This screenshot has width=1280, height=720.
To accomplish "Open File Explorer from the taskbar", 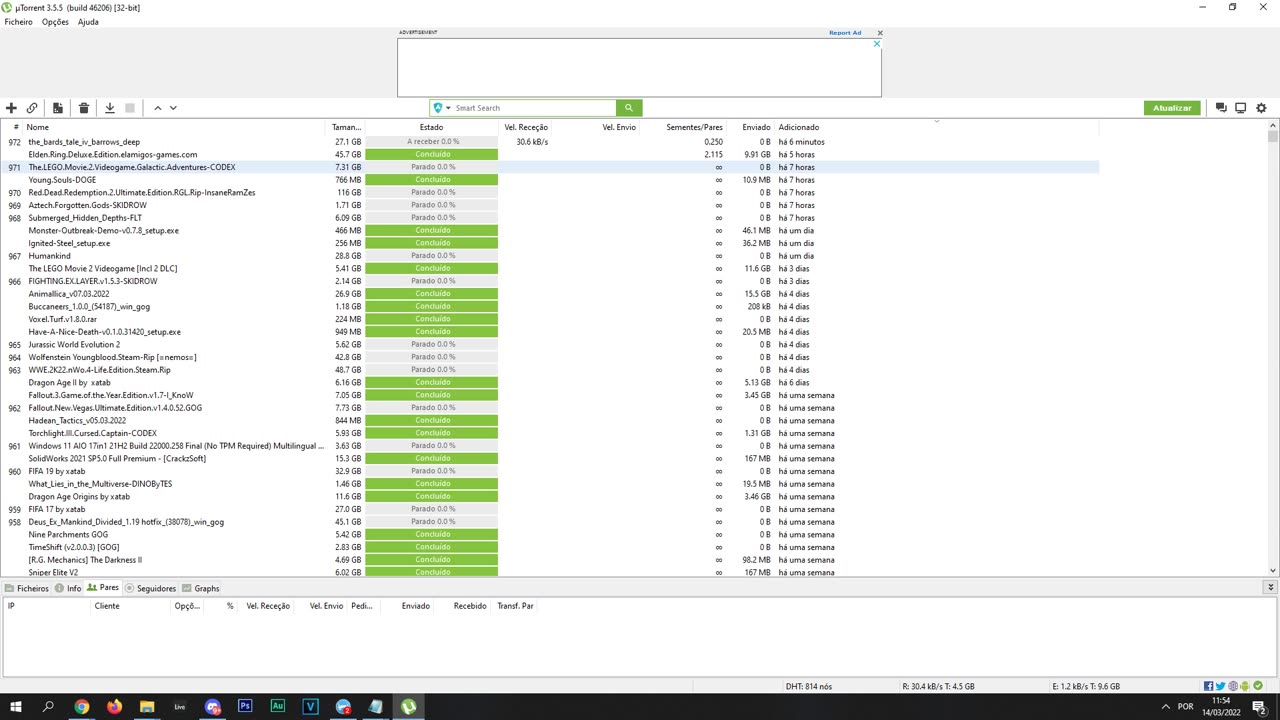I will 147,706.
